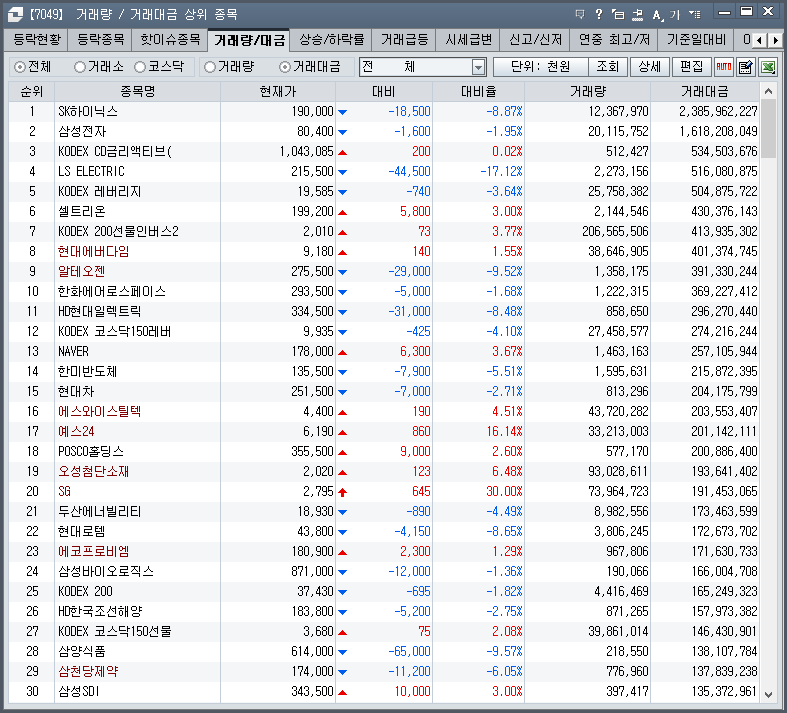The width and height of the screenshot is (787, 713).
Task: Sort by the 현재가 column header
Action: tap(278, 92)
